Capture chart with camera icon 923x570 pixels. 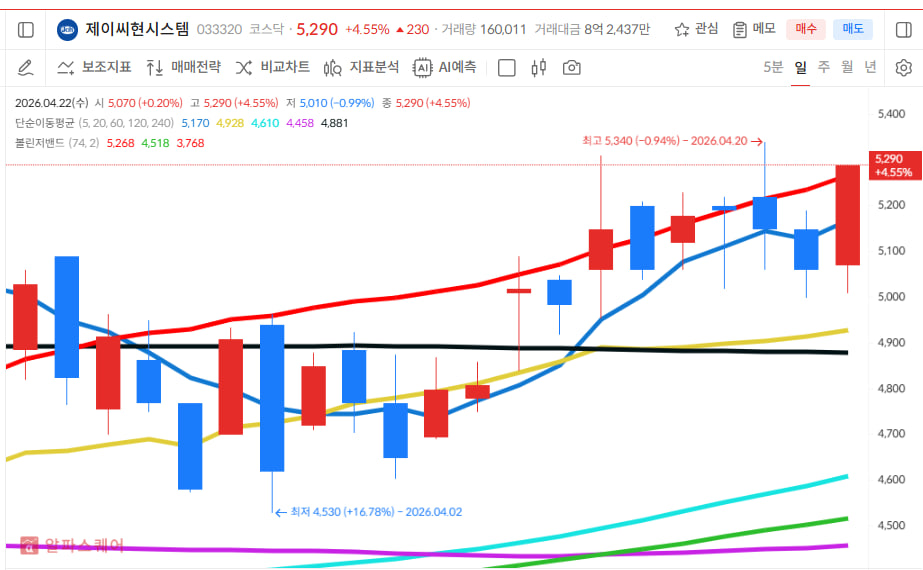pyautogui.click(x=571, y=68)
